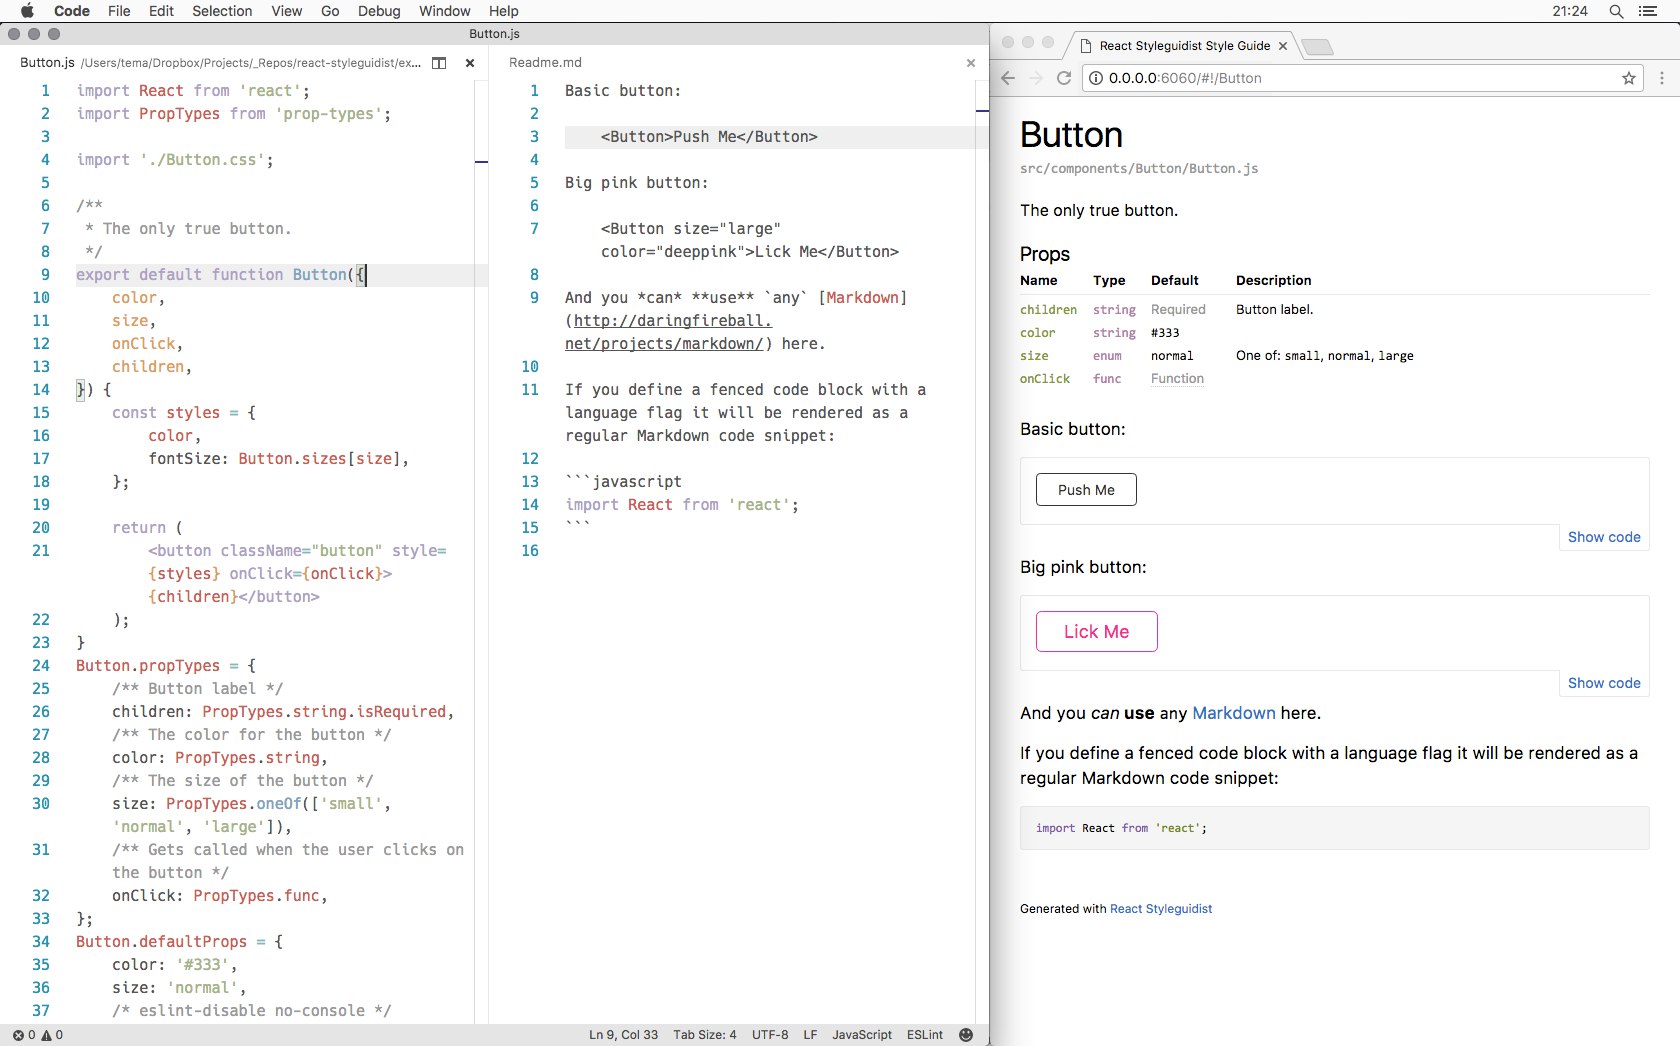The image size is (1680, 1046).
Task: Click the import React code snippet in preview
Action: pos(1121,828)
